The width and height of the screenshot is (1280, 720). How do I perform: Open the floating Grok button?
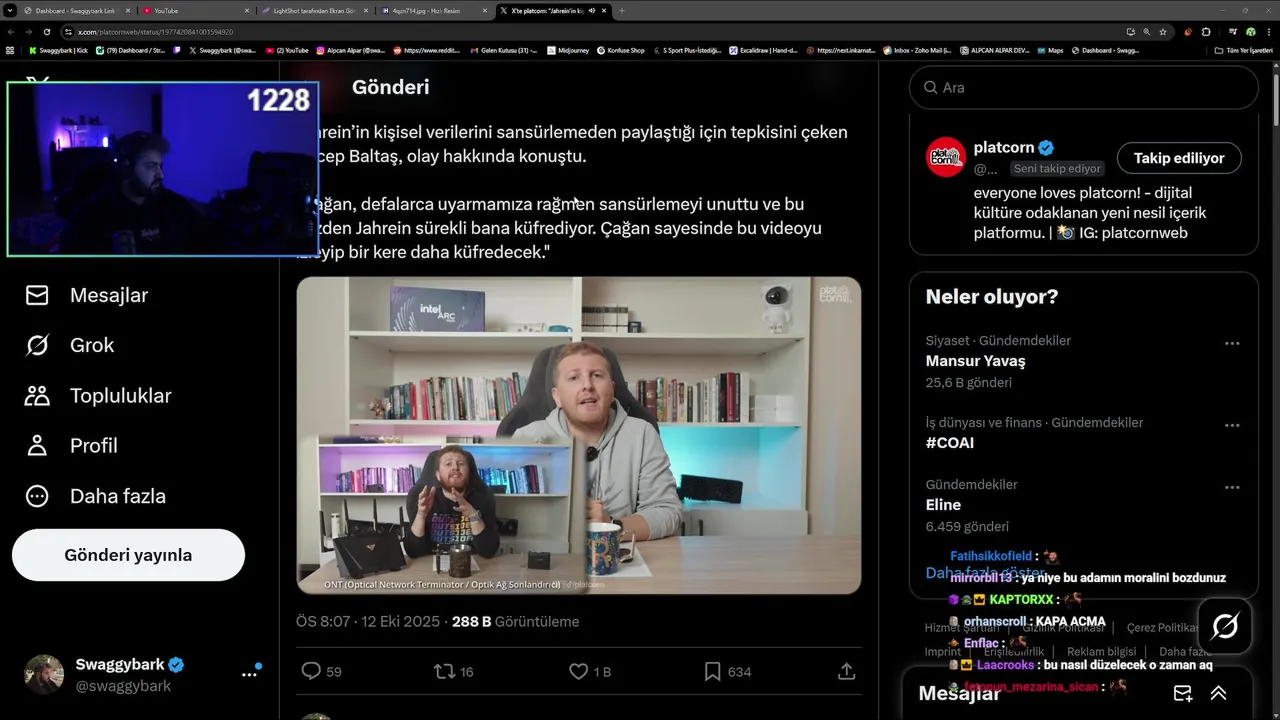tap(1225, 627)
